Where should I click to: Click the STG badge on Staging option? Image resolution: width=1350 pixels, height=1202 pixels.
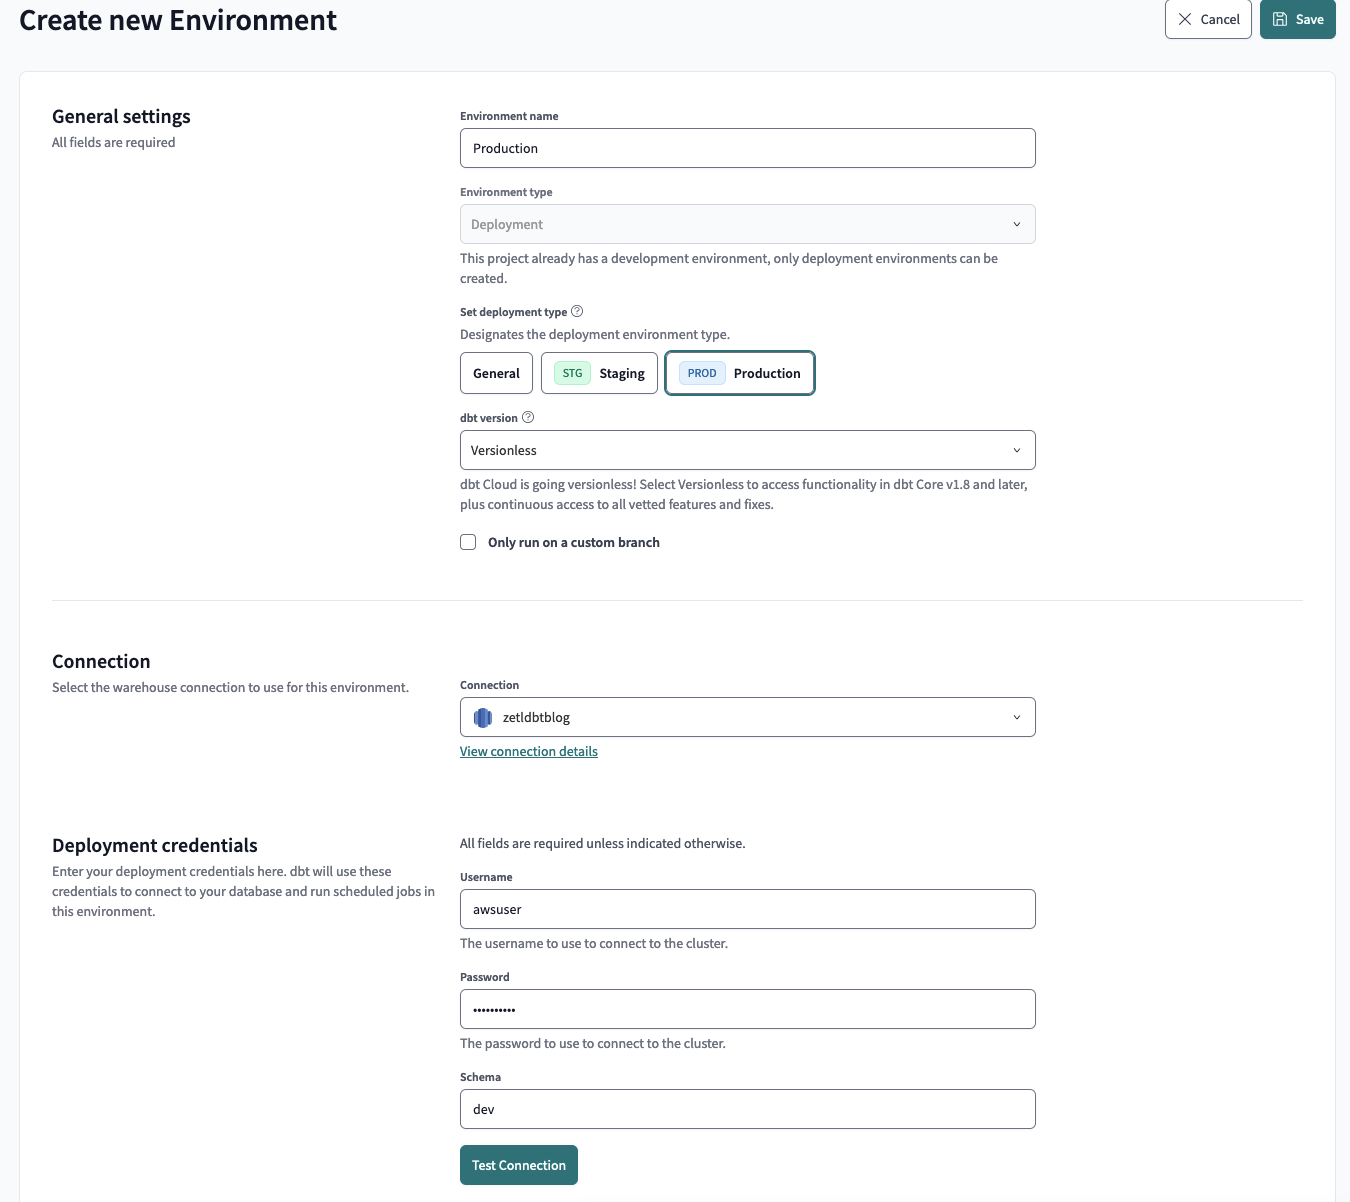pyautogui.click(x=572, y=373)
